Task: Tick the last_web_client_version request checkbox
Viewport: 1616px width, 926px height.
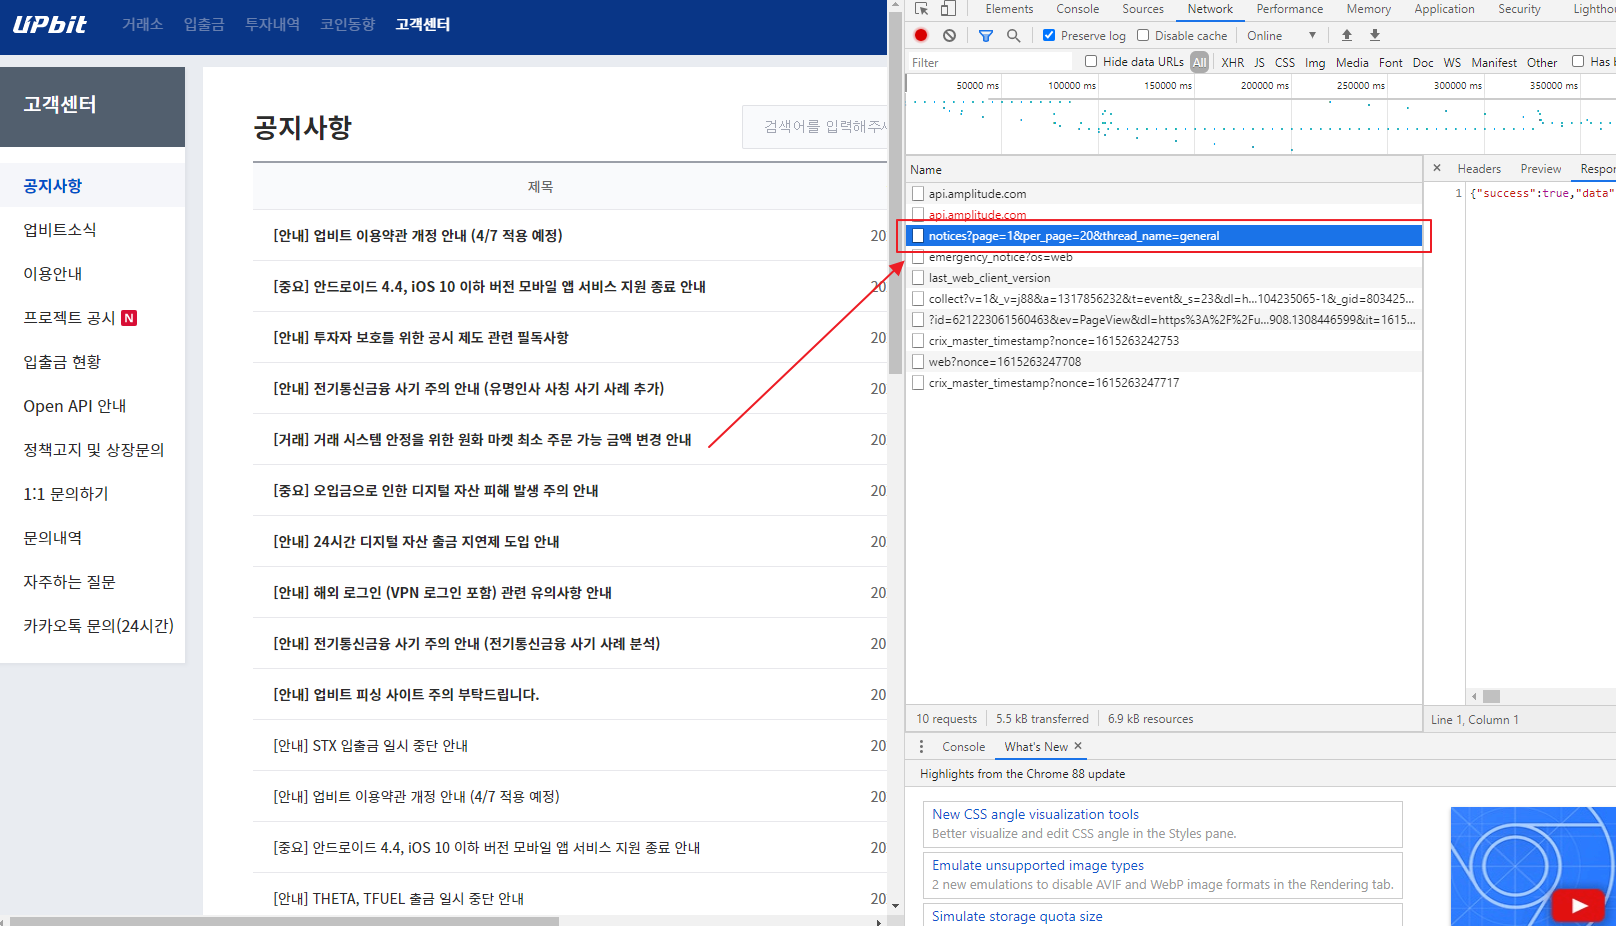Action: tap(918, 277)
